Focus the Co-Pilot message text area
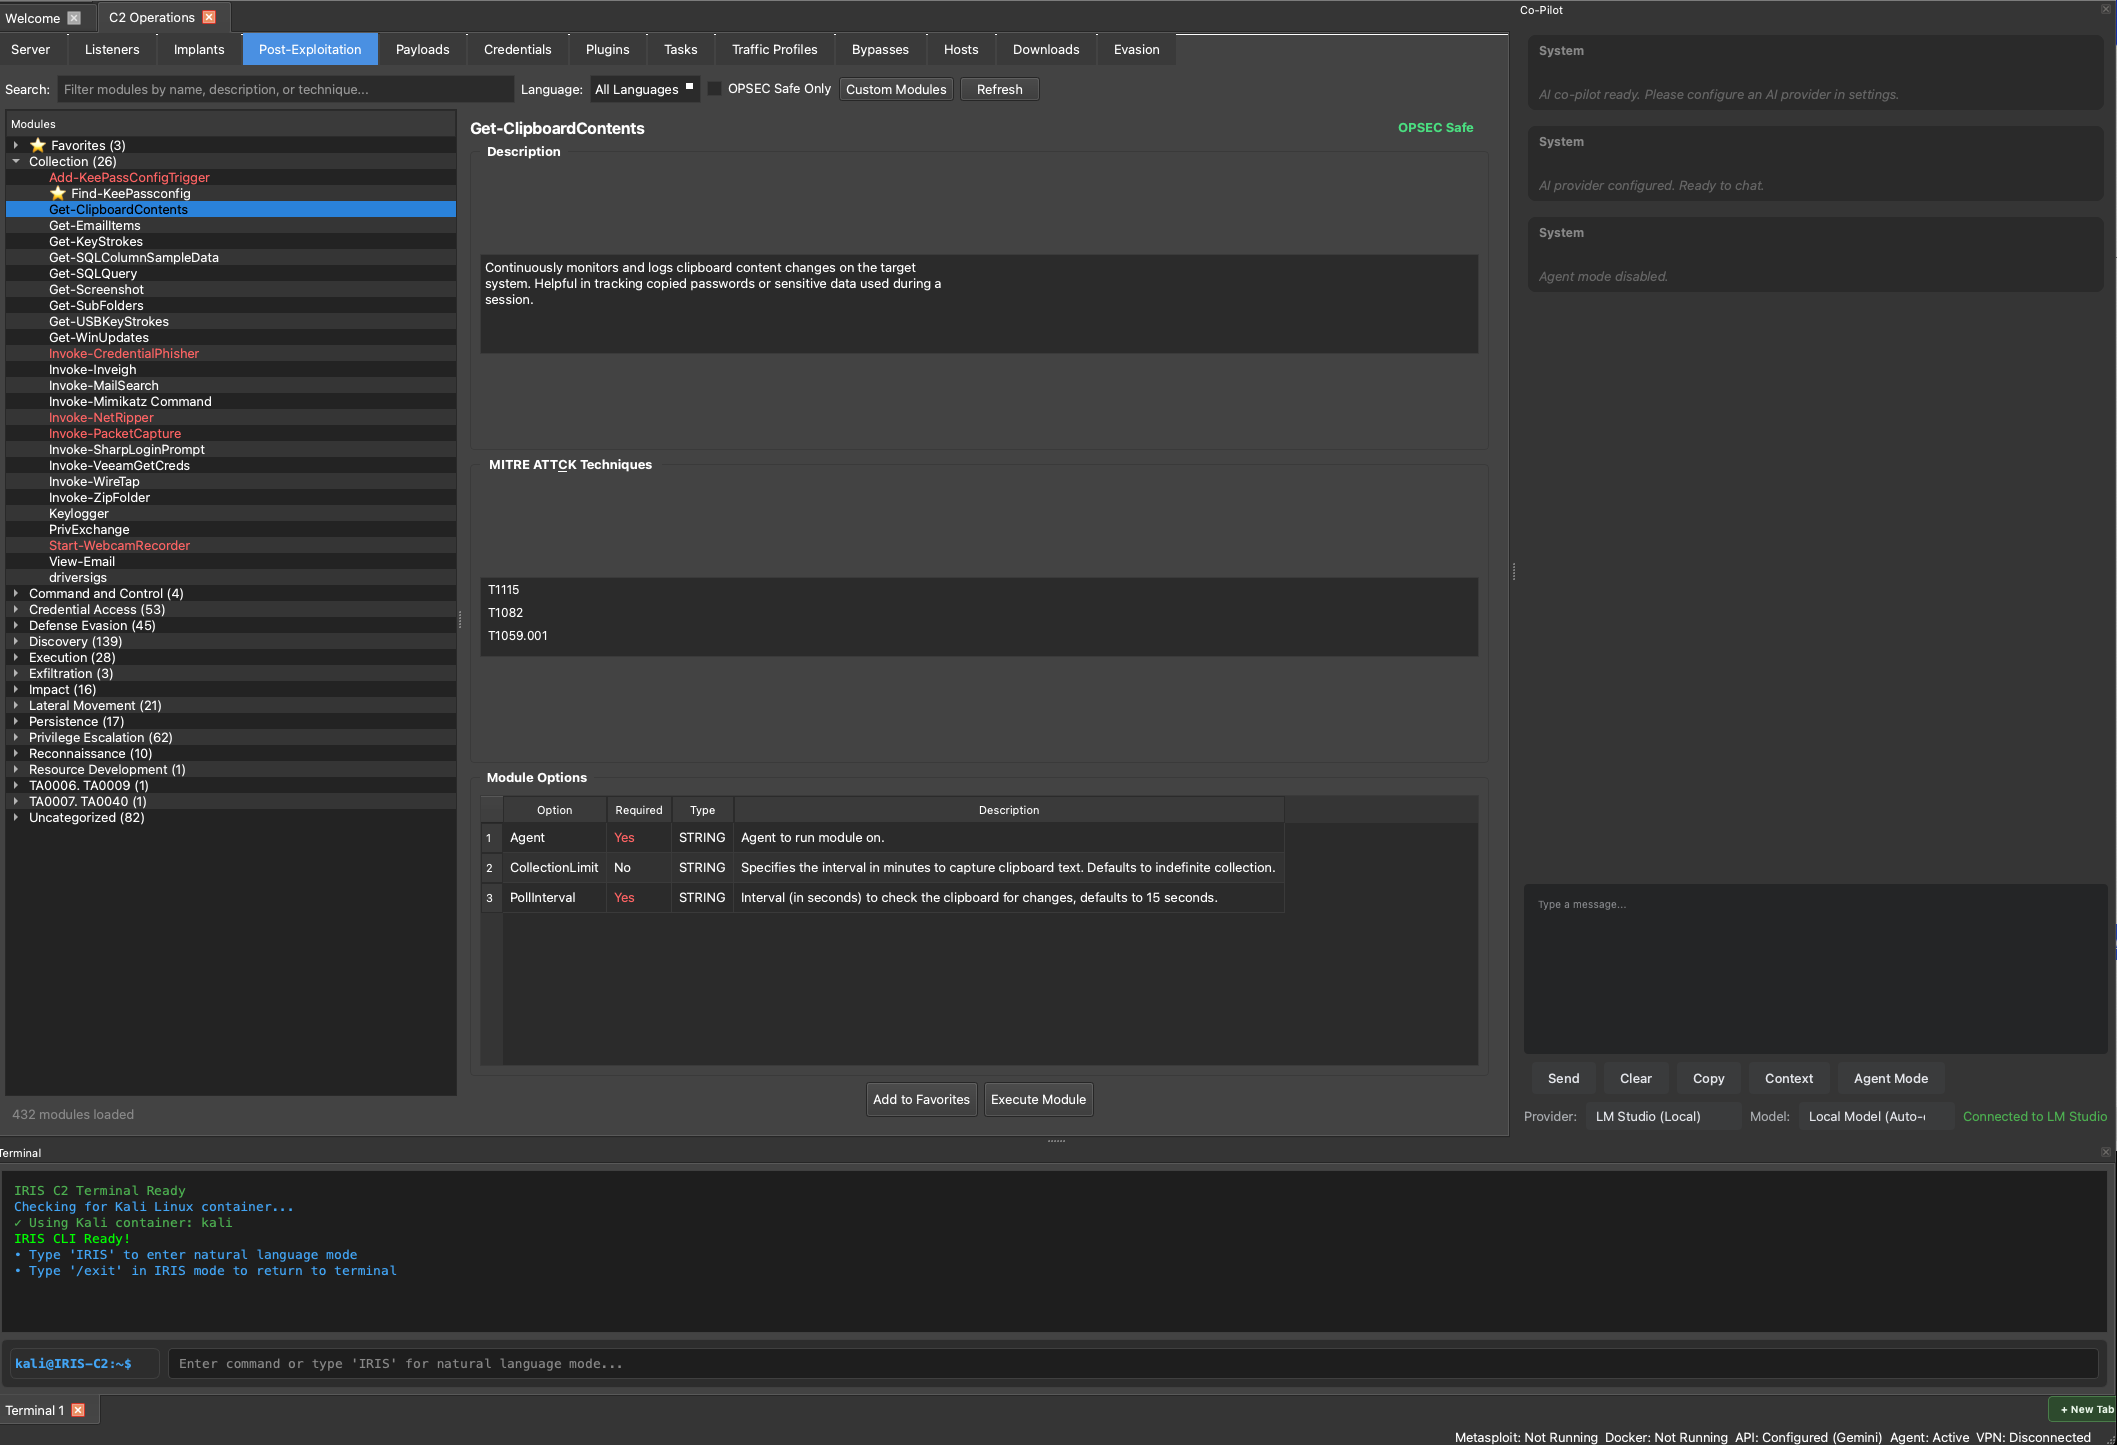 click(x=1815, y=968)
